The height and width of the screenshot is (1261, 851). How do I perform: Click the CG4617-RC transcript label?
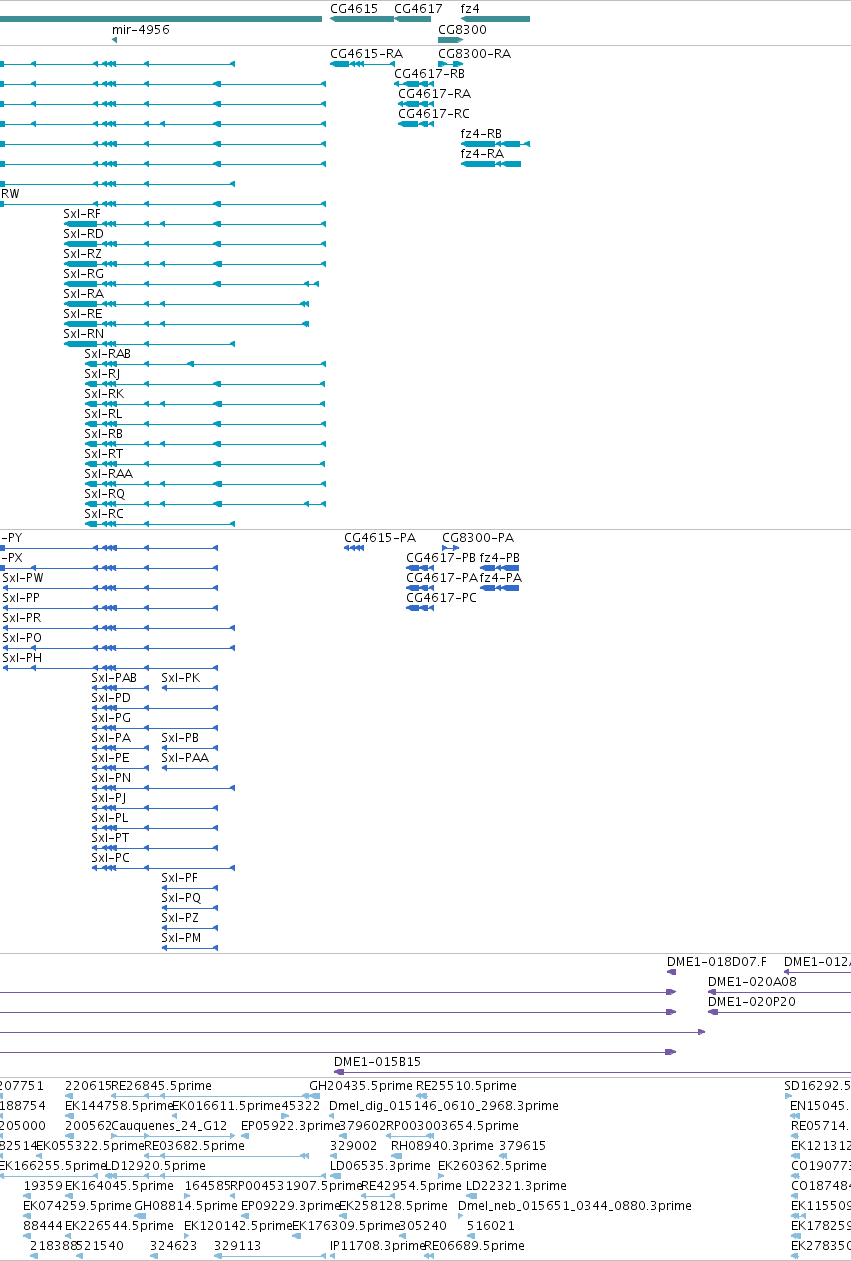(434, 114)
